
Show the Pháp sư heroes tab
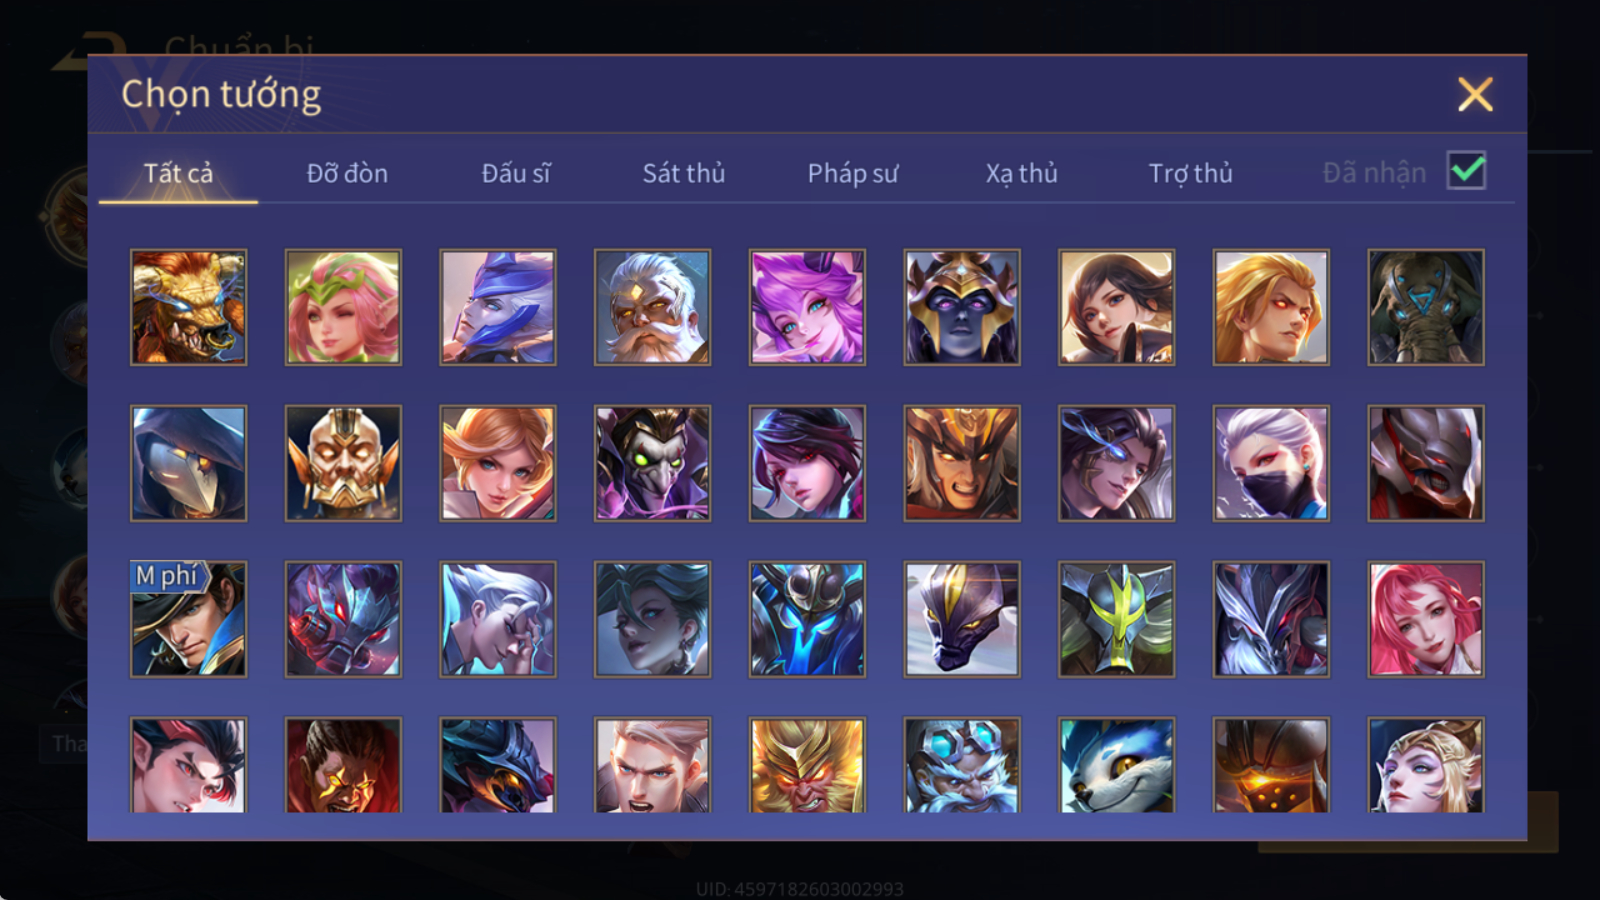click(853, 173)
